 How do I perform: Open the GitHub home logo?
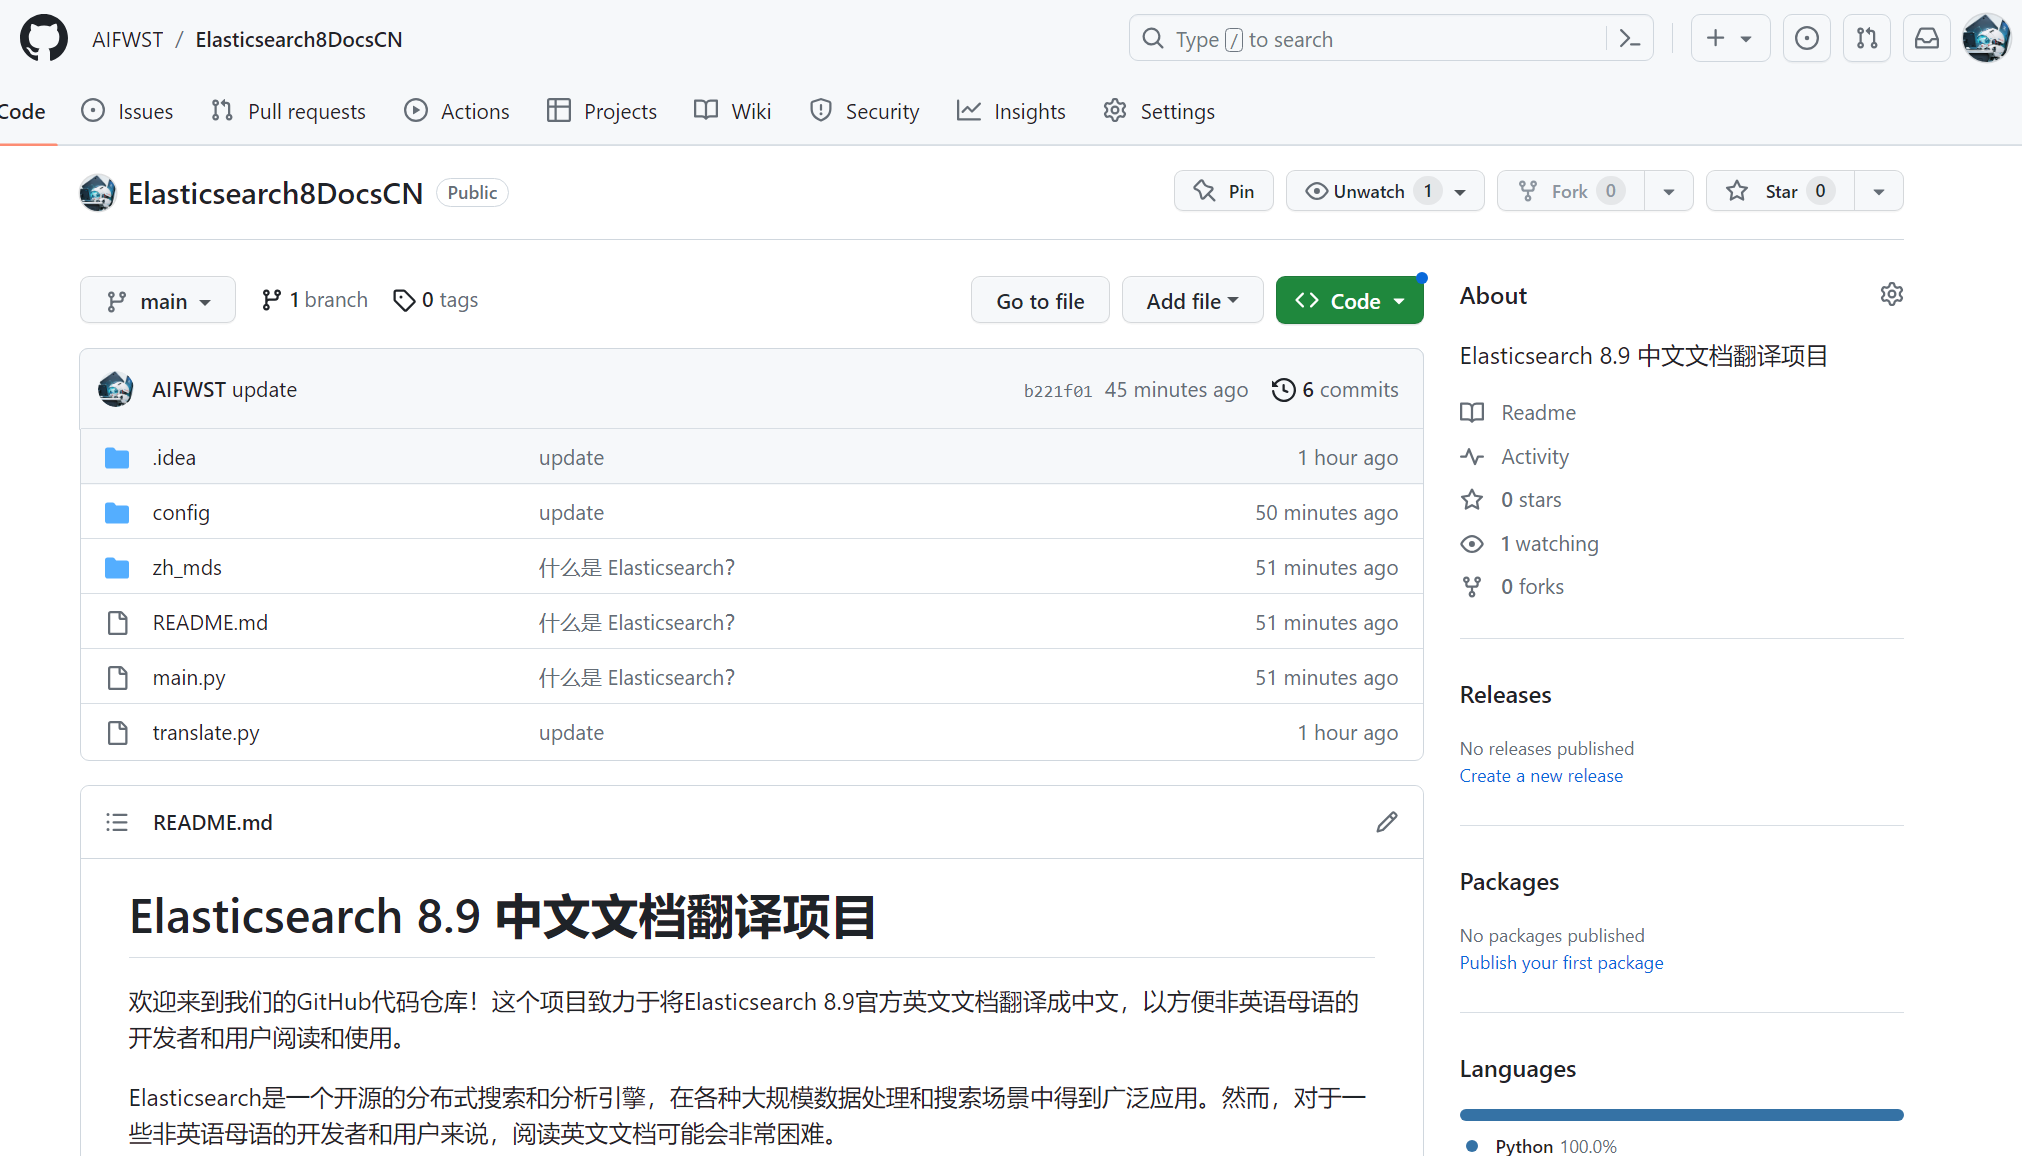[42, 38]
